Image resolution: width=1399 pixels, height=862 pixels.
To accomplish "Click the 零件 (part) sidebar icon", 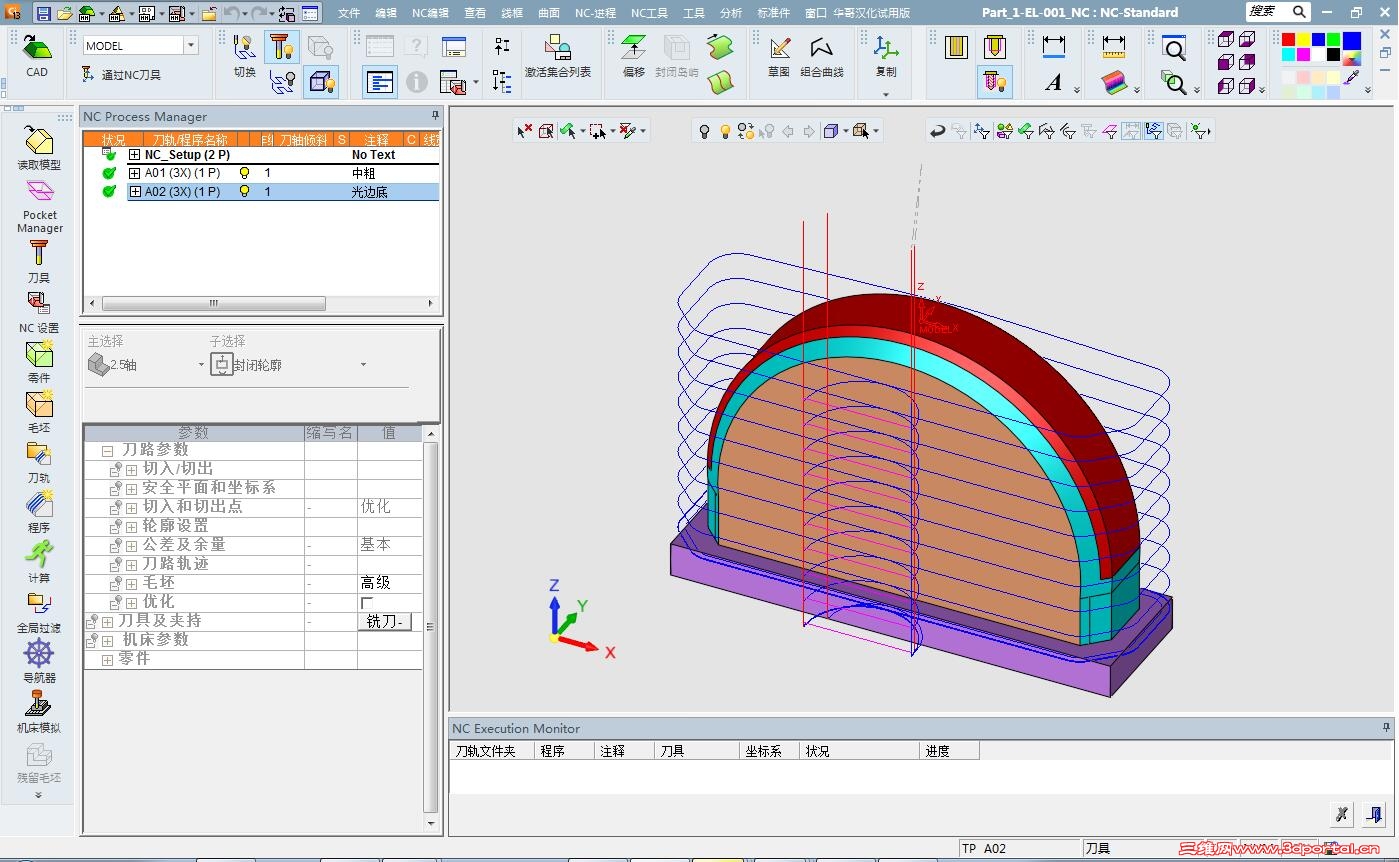I will 39,362.
